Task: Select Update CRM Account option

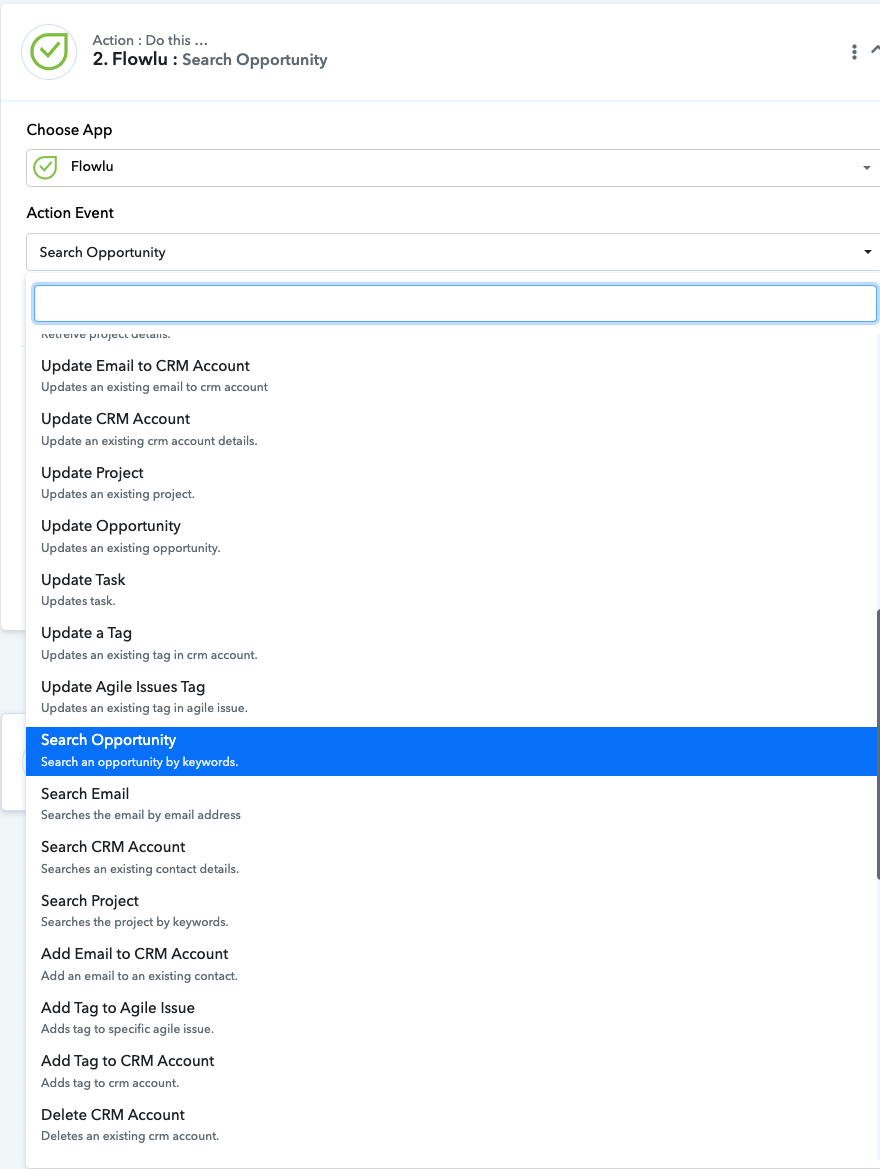Action: [x=451, y=429]
